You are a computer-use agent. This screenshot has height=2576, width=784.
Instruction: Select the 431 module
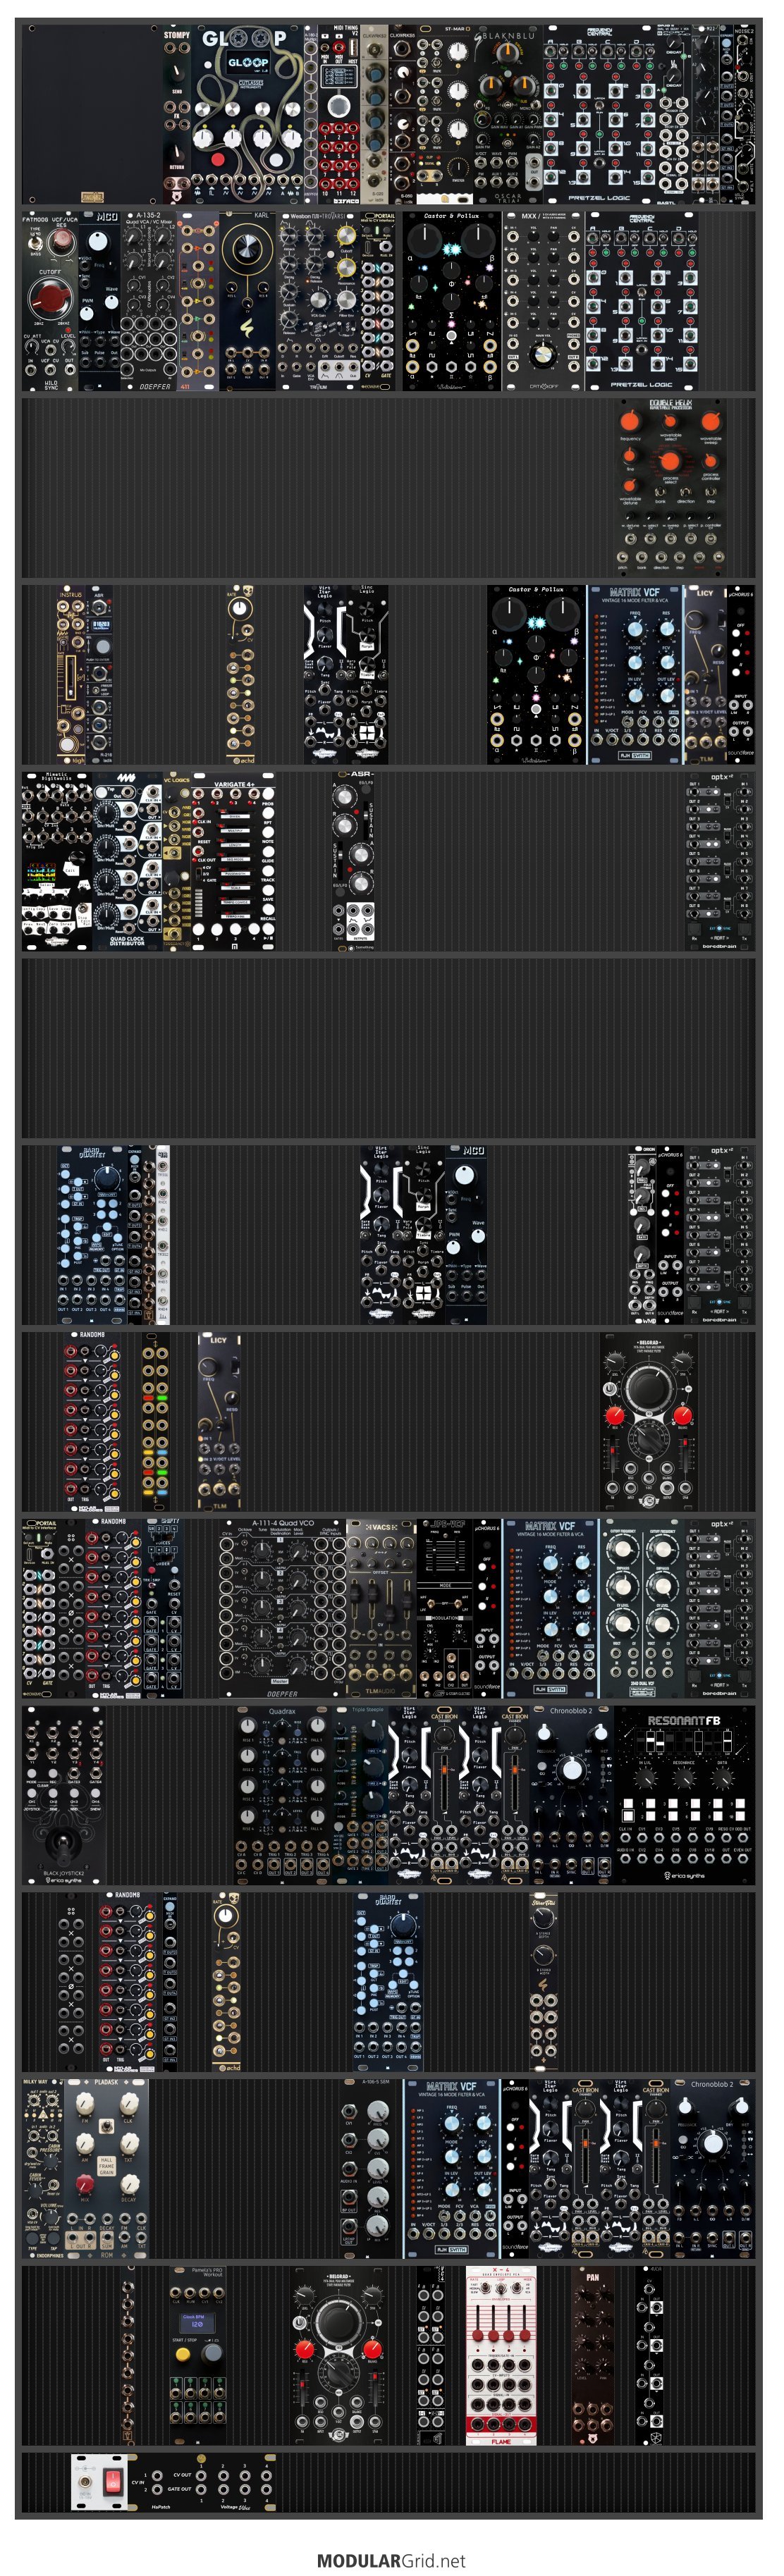pos(198,301)
